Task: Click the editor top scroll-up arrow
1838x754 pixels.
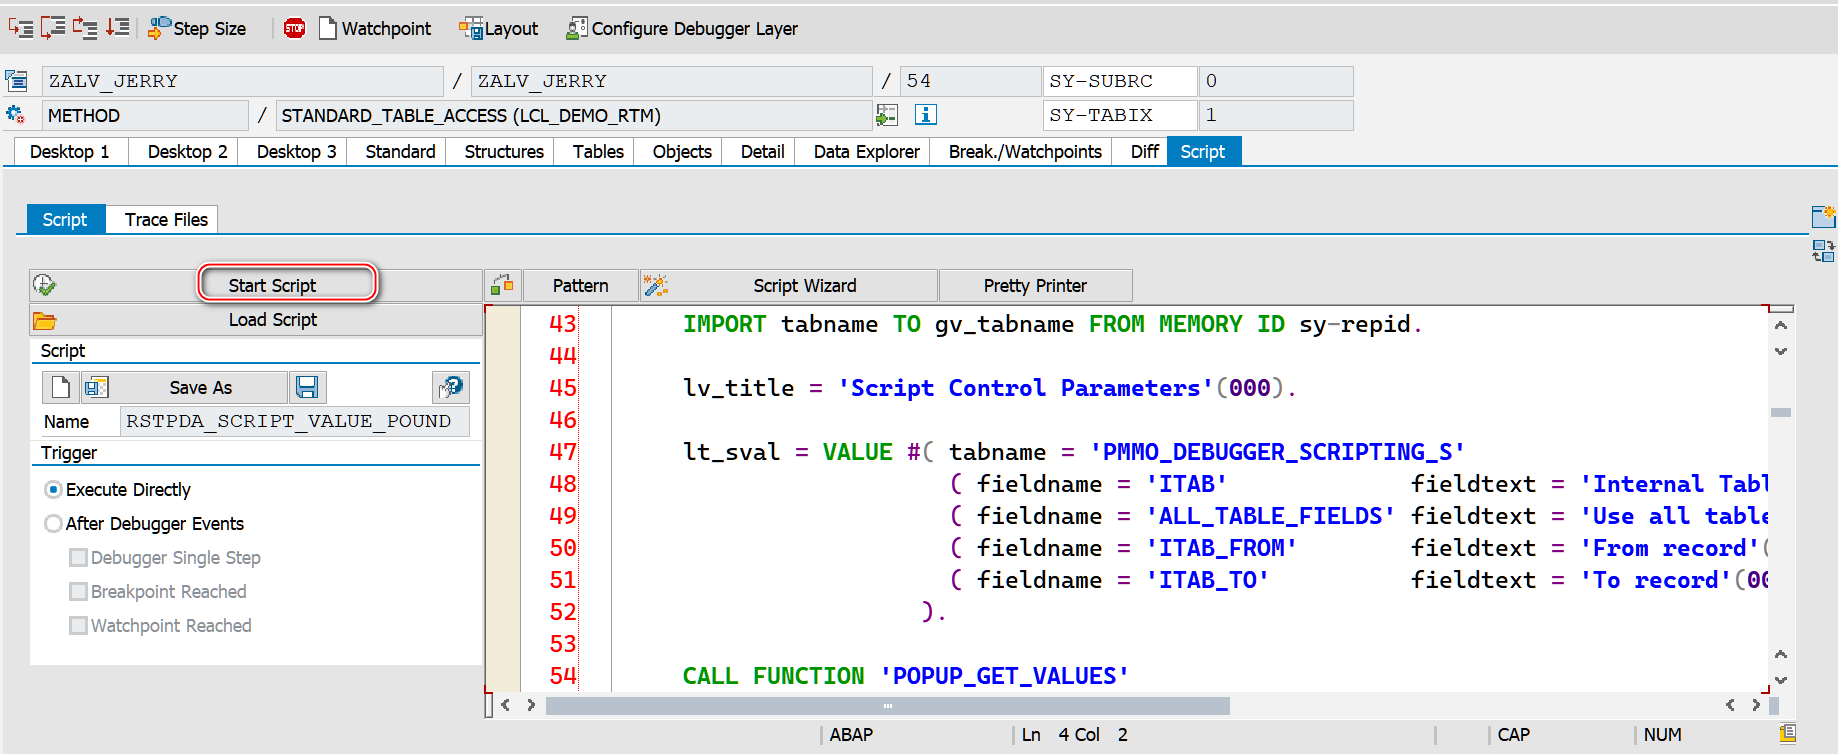Action: coord(1781,326)
